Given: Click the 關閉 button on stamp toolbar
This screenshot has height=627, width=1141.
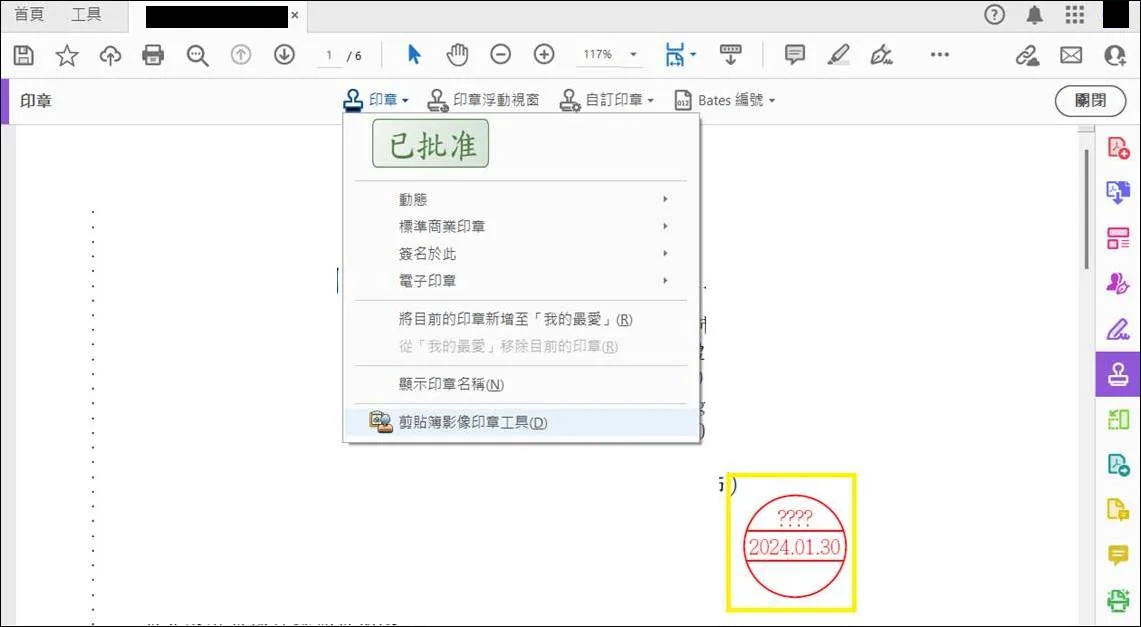Looking at the screenshot, I should pos(1090,100).
